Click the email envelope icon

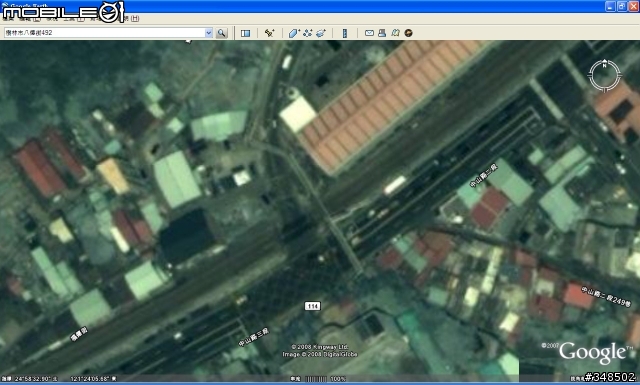(369, 33)
